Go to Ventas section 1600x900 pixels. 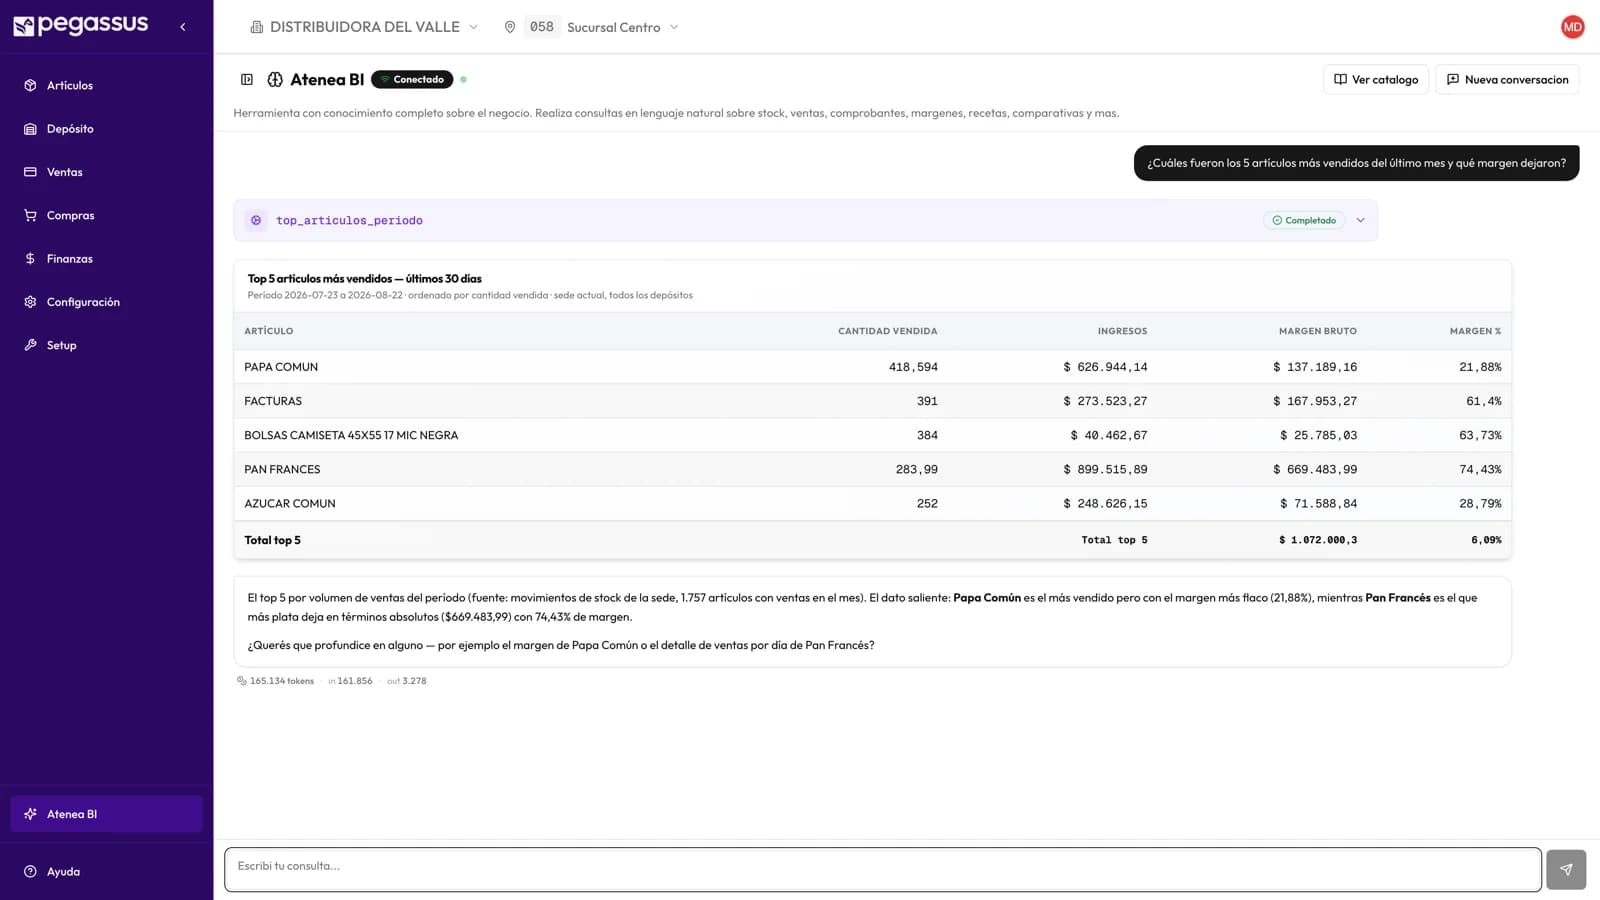(106, 172)
